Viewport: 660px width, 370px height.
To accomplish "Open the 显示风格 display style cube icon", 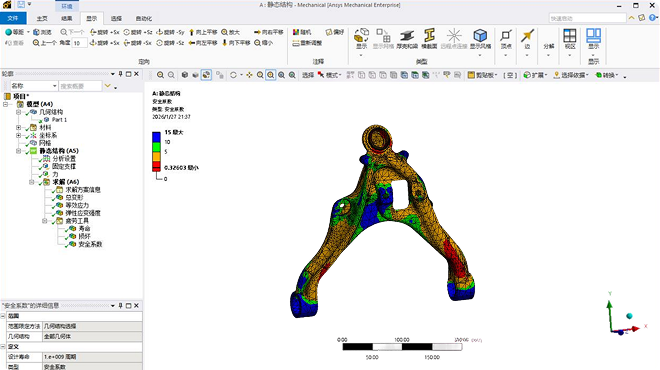I will point(480,38).
